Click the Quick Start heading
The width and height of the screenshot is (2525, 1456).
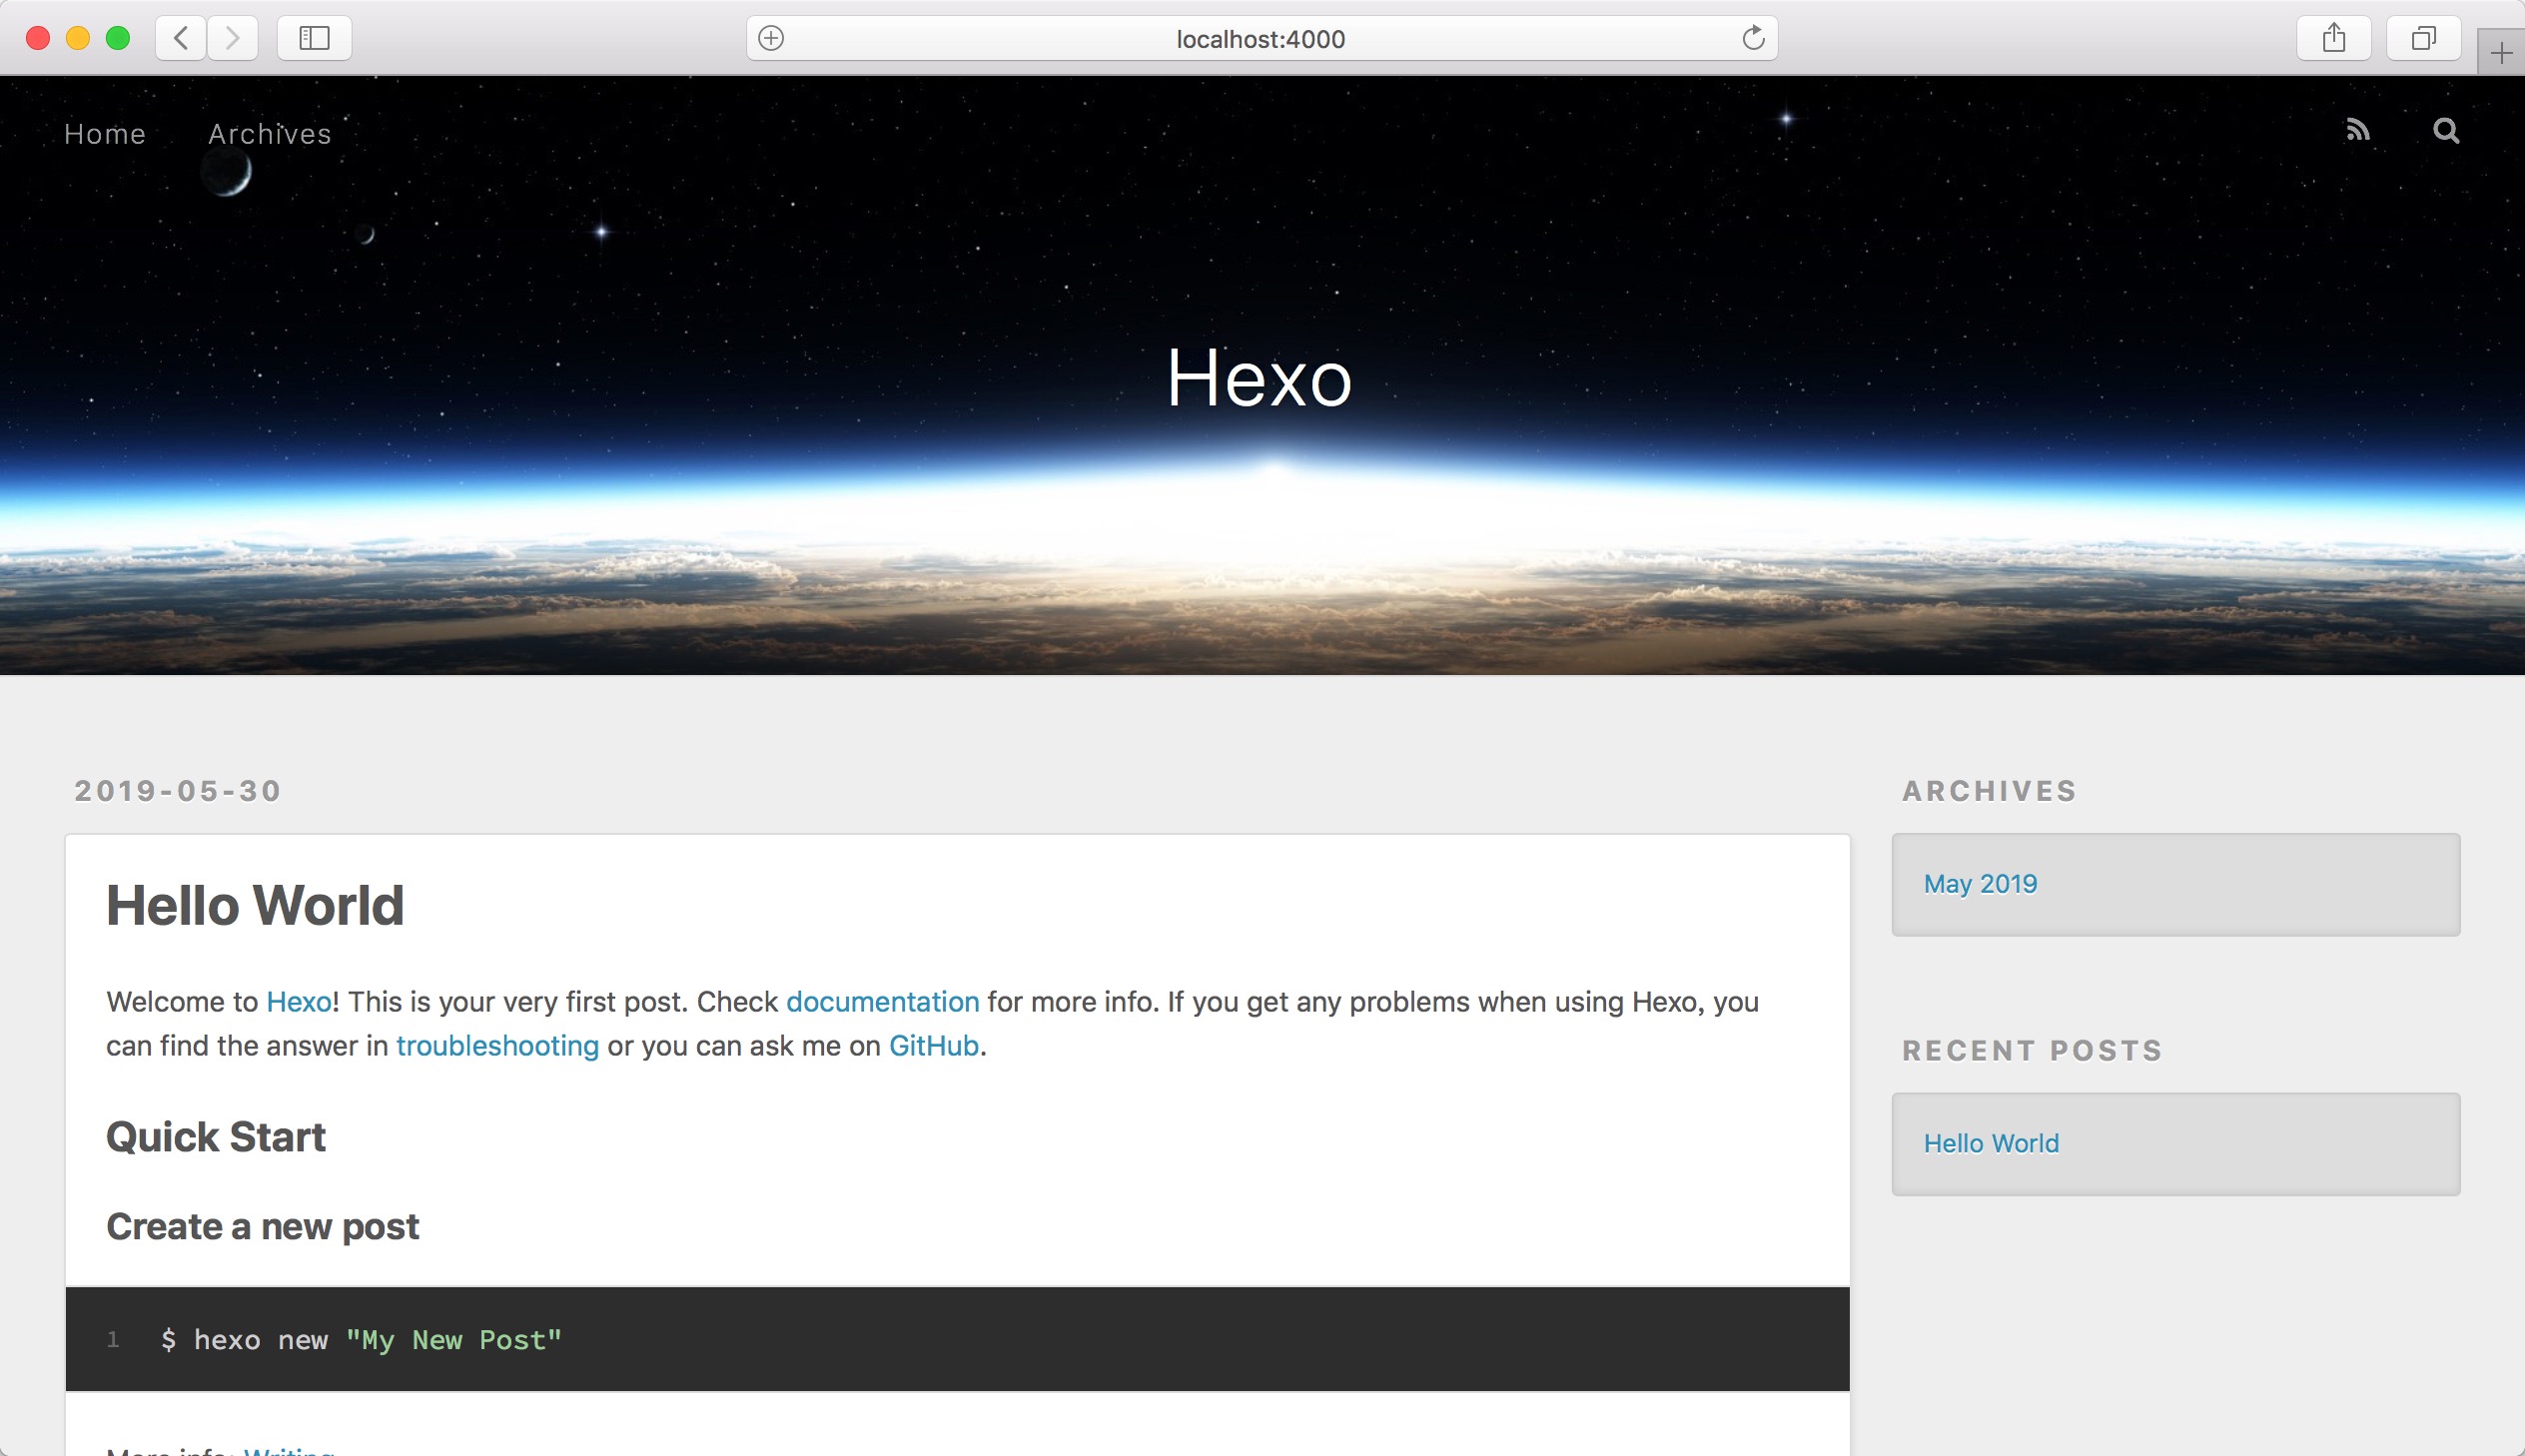216,1137
